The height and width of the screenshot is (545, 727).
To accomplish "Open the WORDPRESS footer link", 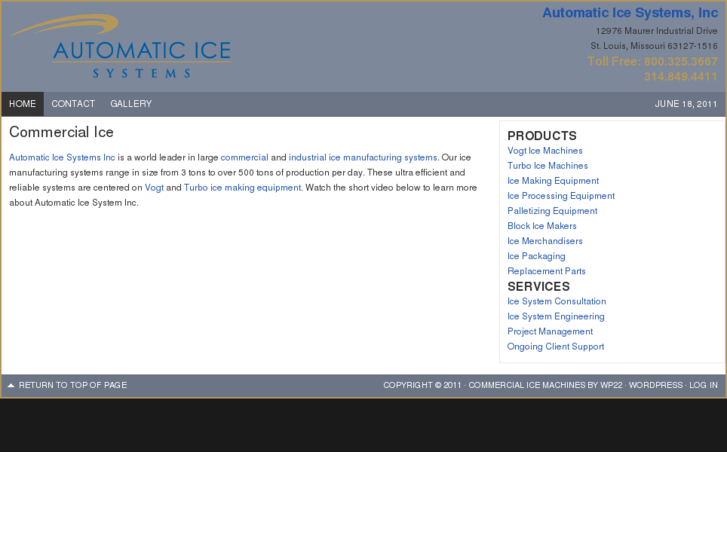I will coord(656,385).
